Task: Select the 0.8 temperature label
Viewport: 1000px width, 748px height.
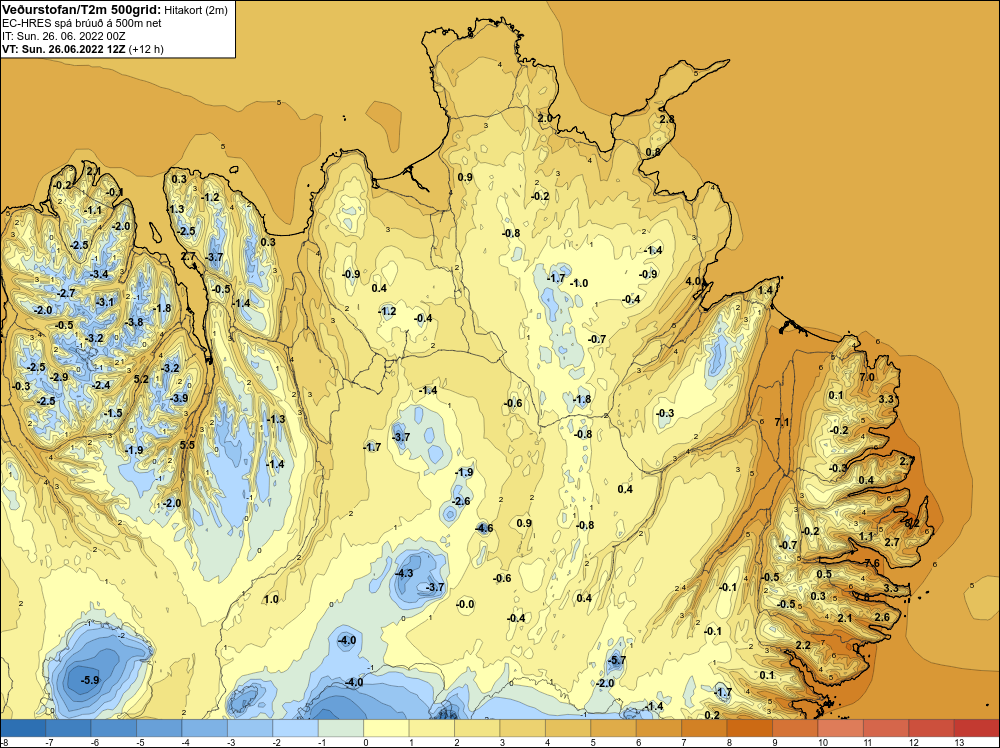Action: [653, 152]
